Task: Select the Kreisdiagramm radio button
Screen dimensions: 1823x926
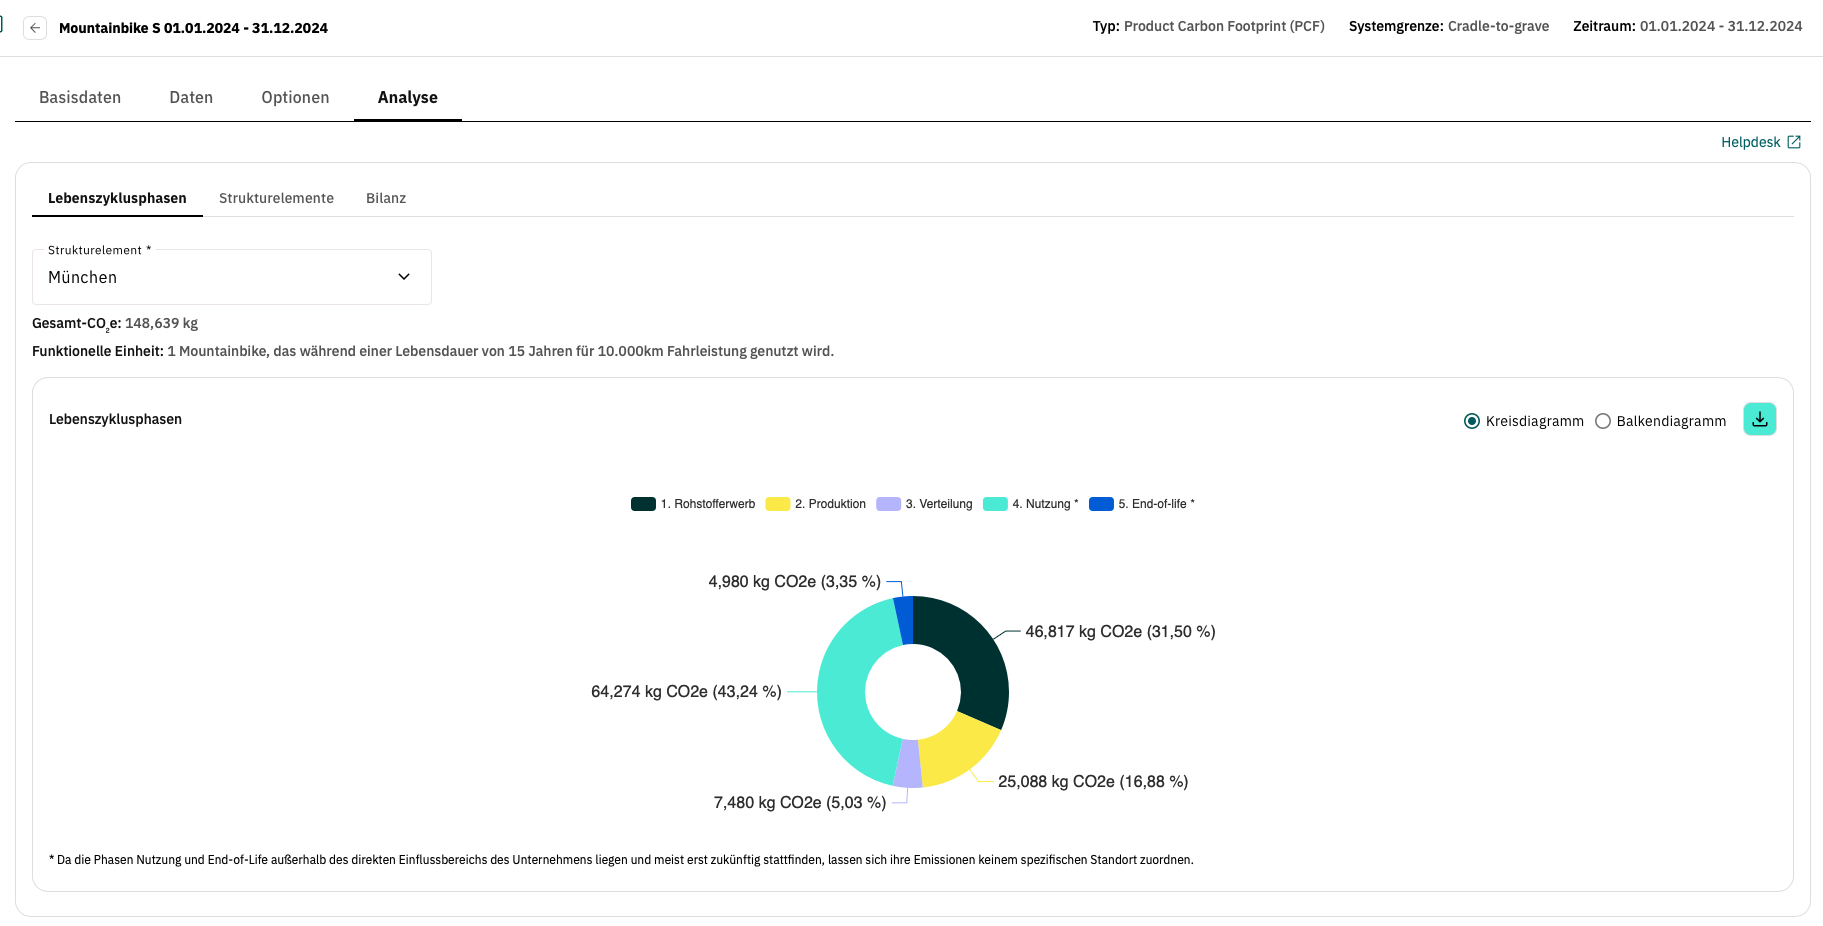Action: [1472, 421]
